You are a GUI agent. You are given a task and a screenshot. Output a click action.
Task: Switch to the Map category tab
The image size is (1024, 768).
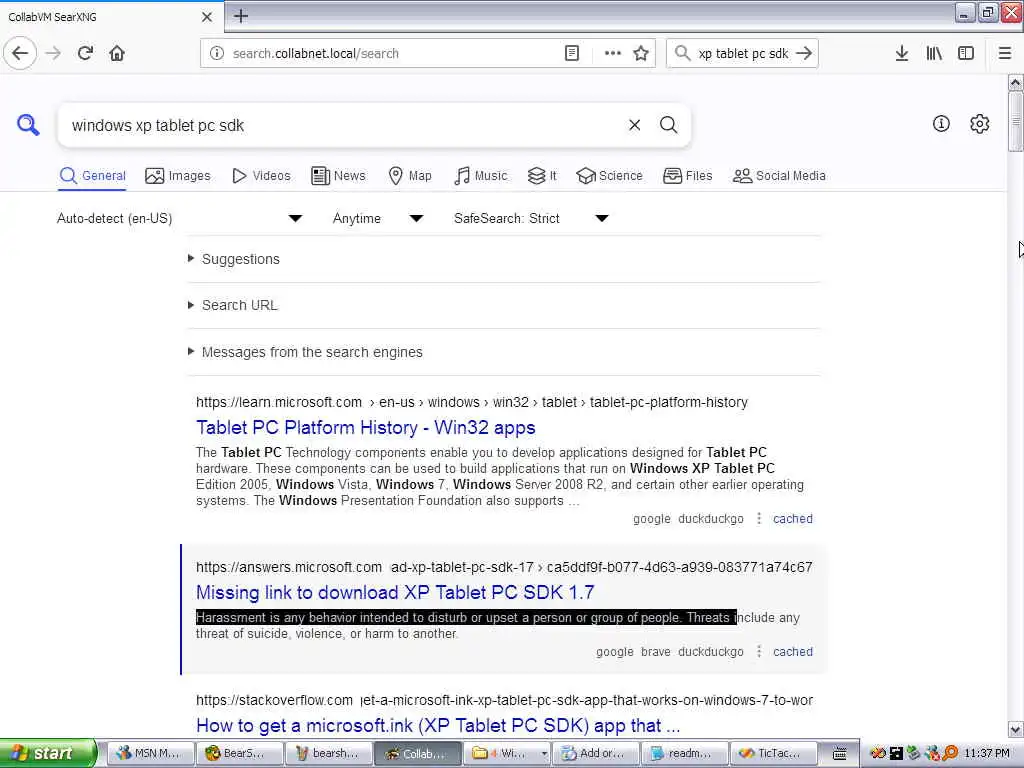tap(410, 176)
